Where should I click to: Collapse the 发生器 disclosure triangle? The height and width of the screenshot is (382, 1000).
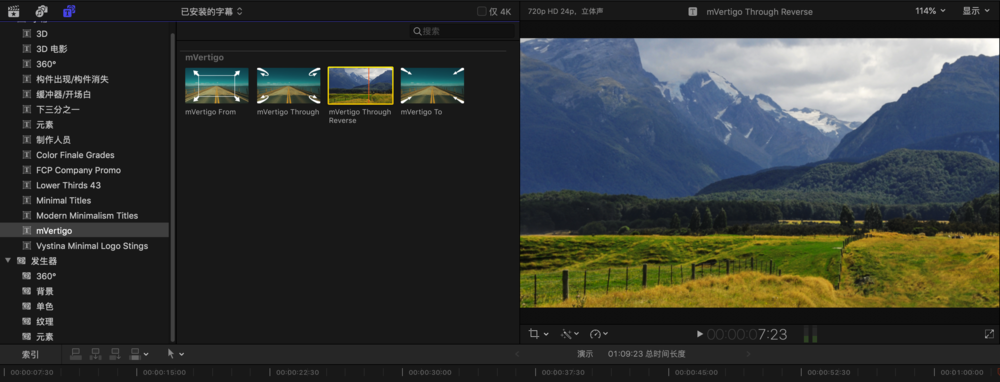(8, 261)
